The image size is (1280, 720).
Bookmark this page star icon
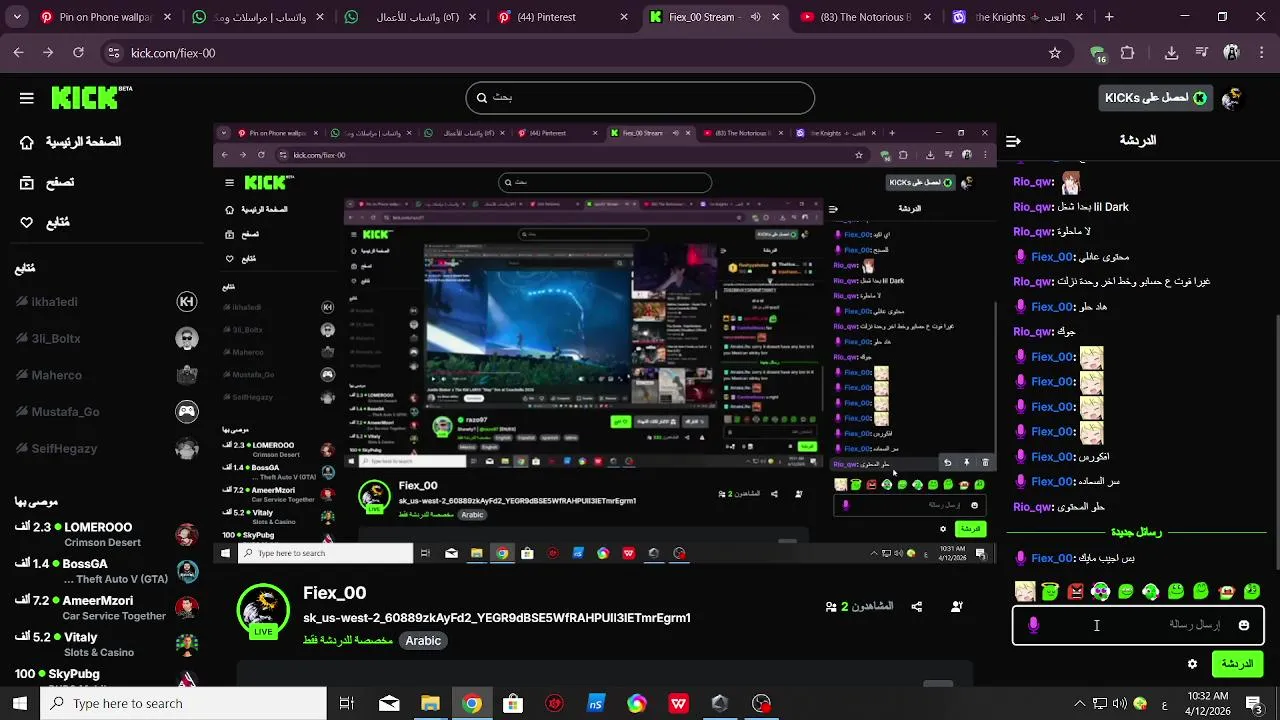(1054, 53)
